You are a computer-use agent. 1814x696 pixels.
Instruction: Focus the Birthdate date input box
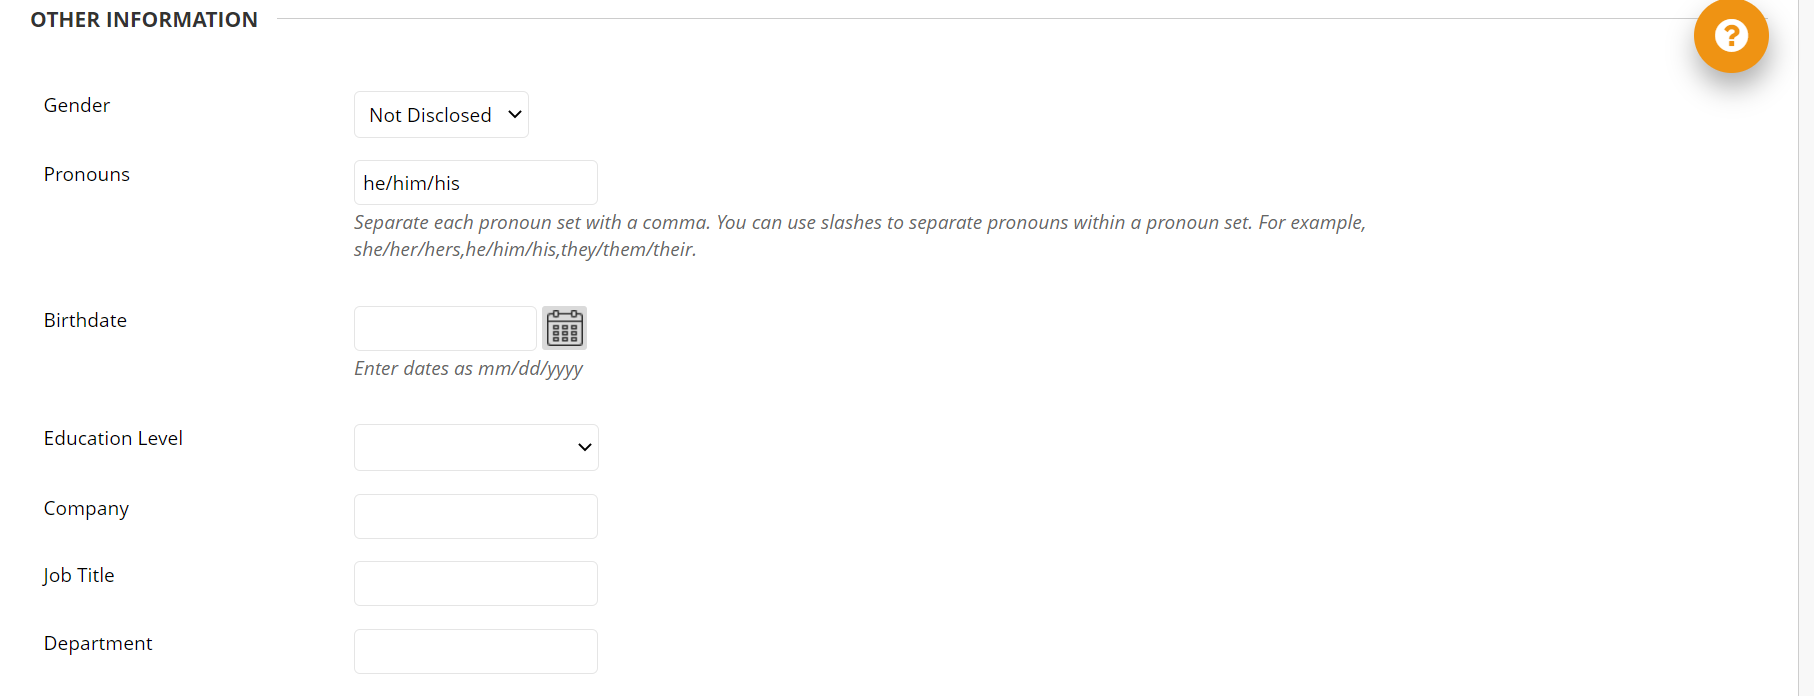[x=445, y=328]
